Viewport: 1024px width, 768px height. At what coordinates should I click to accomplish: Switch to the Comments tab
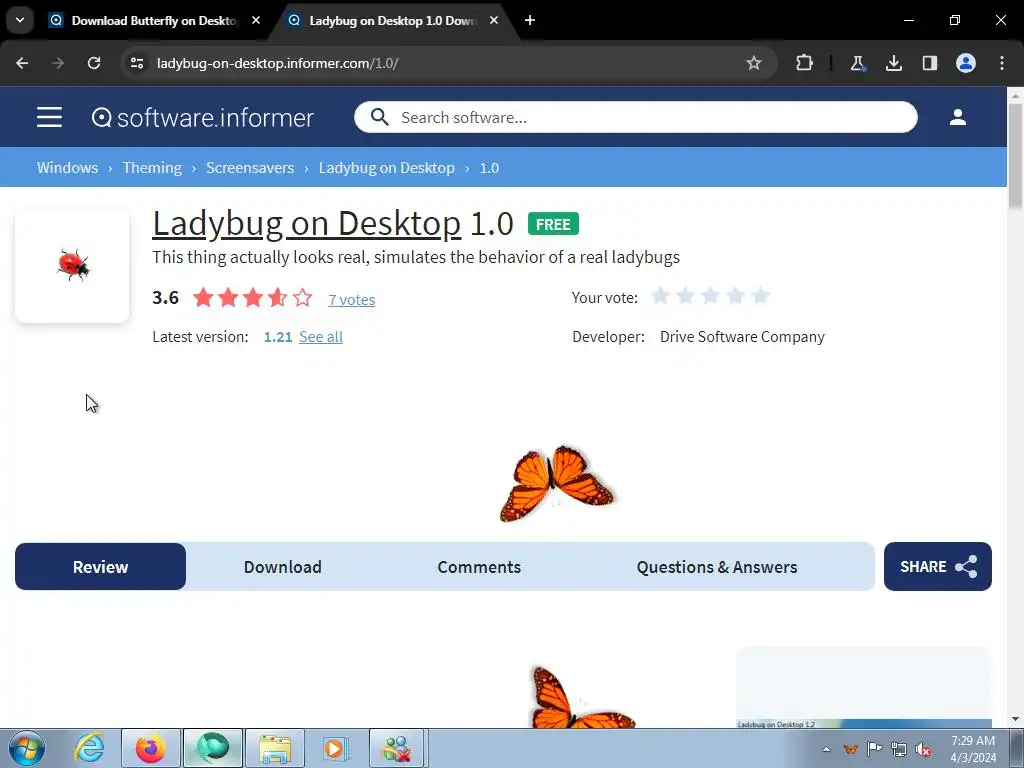click(479, 567)
